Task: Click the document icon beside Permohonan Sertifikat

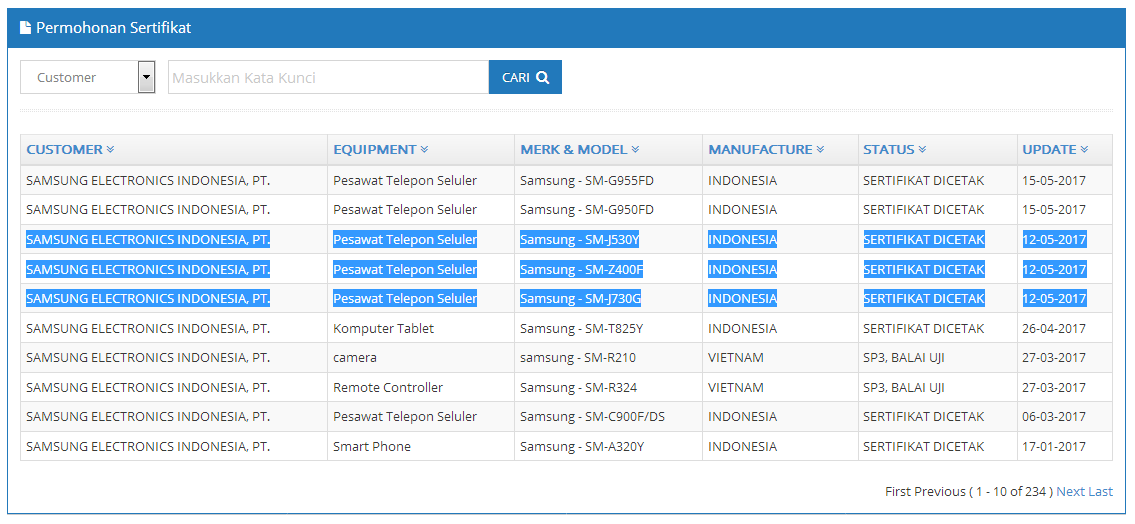Action: [x=25, y=28]
